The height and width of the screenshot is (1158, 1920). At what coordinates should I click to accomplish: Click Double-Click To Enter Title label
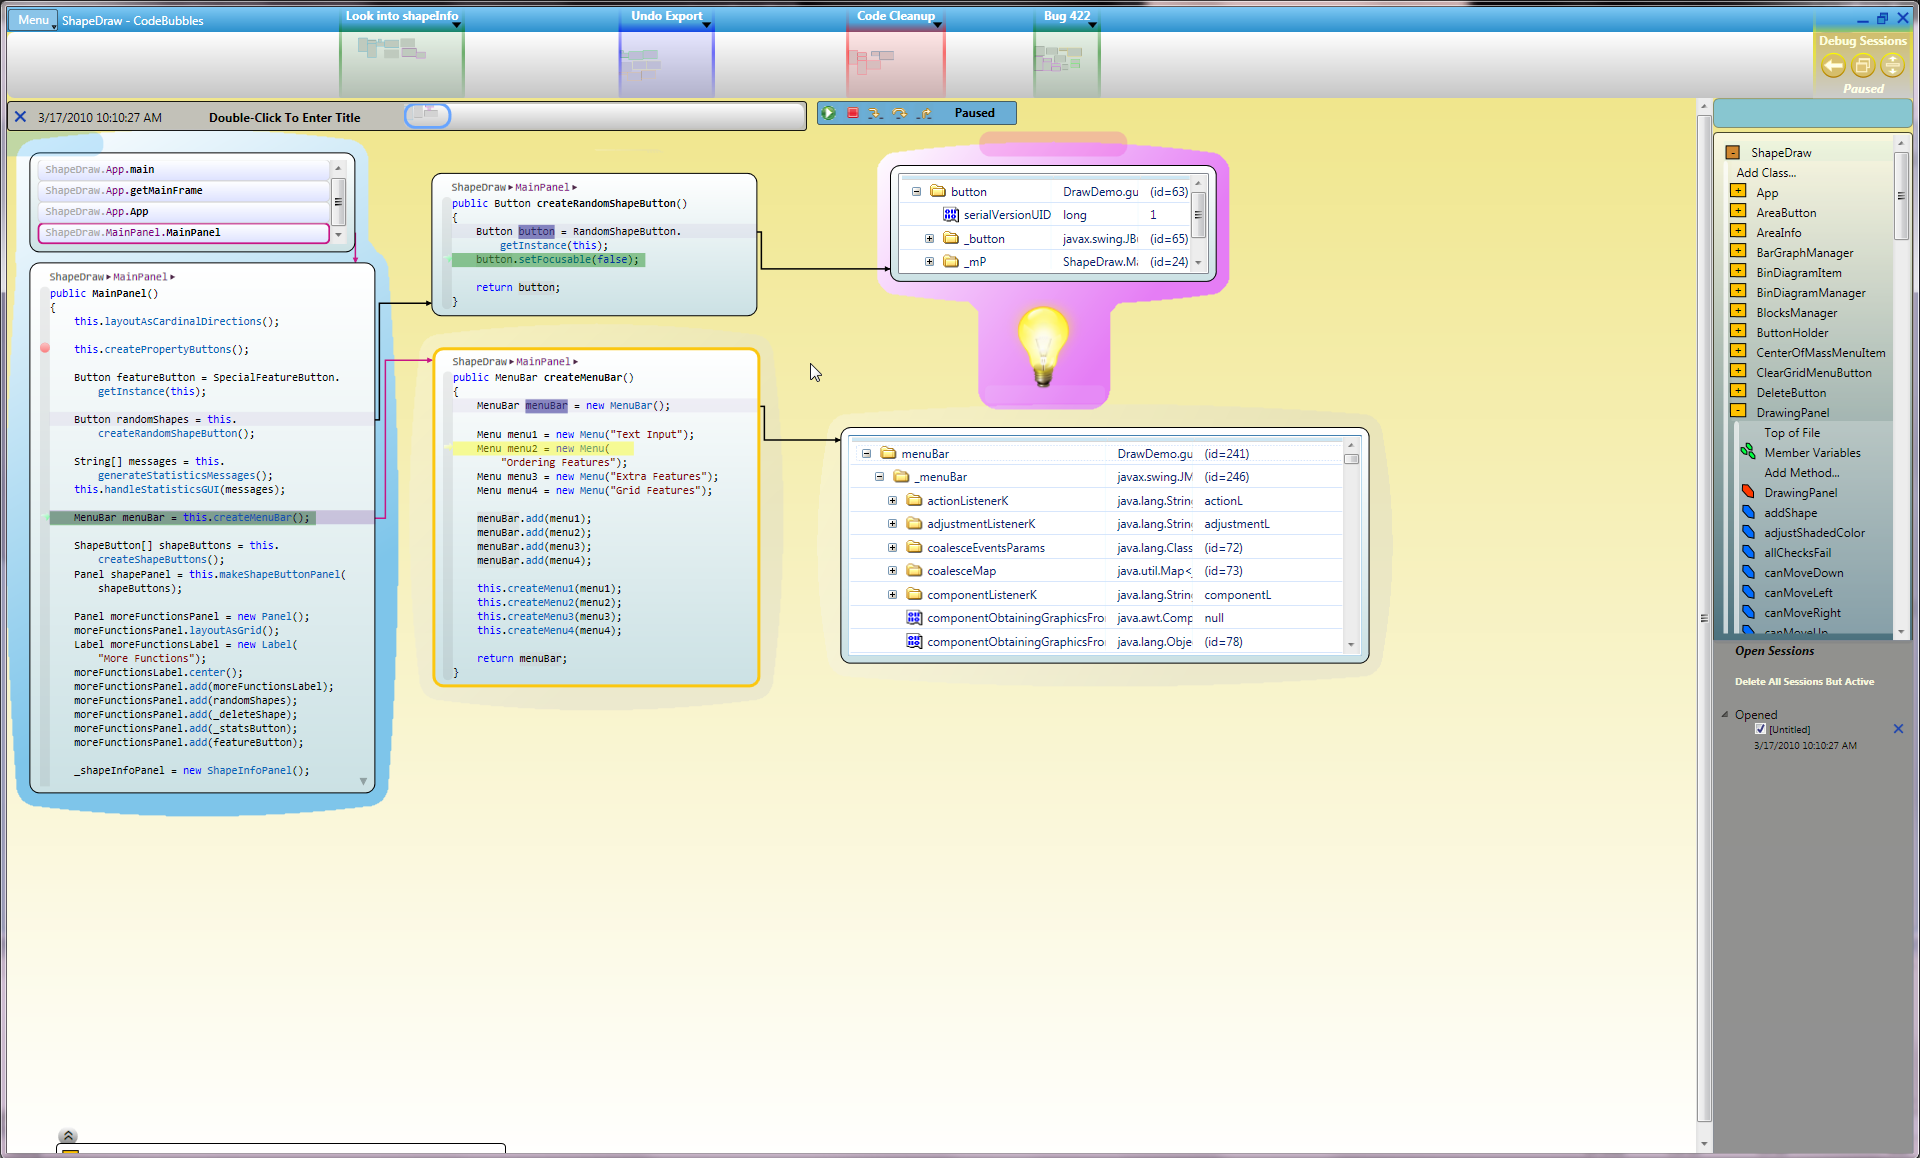tap(284, 117)
